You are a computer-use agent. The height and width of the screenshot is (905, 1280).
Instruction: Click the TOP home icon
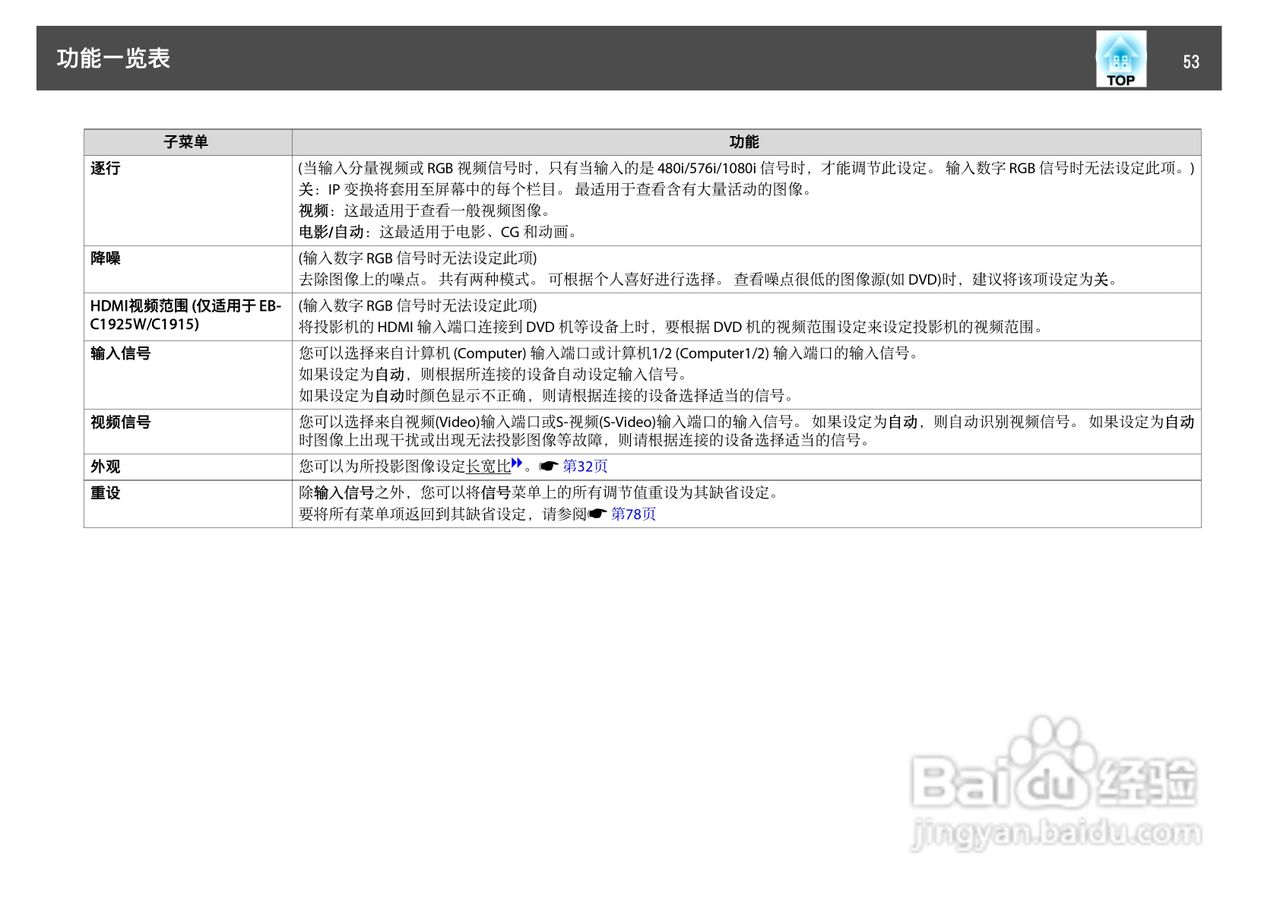tap(1121, 59)
